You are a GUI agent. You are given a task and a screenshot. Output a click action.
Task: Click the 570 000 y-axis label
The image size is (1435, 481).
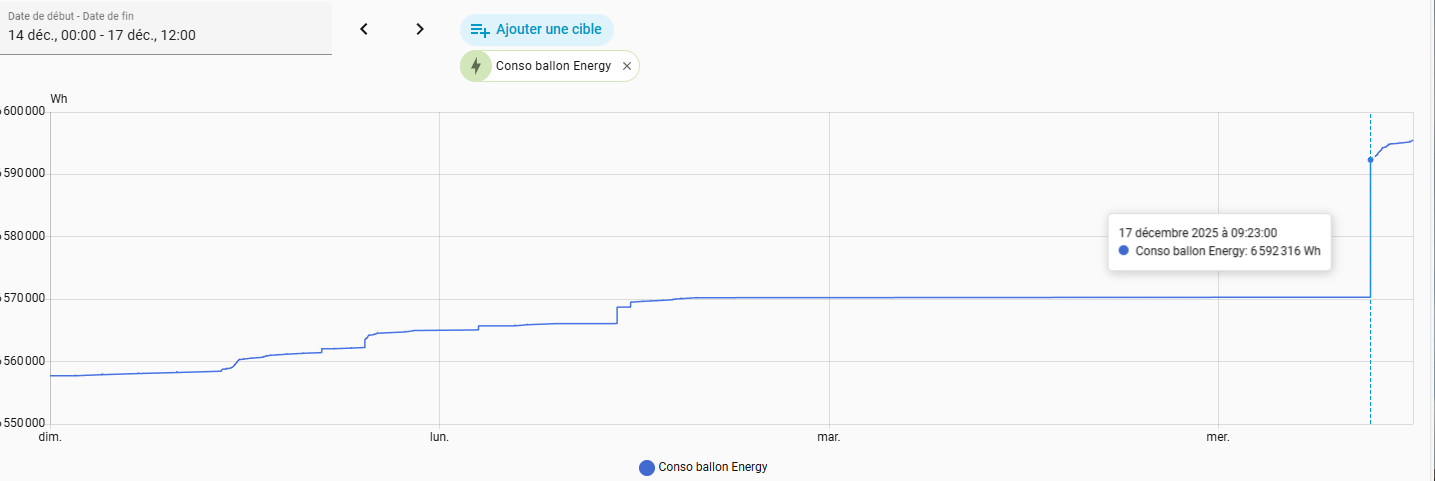click(24, 299)
